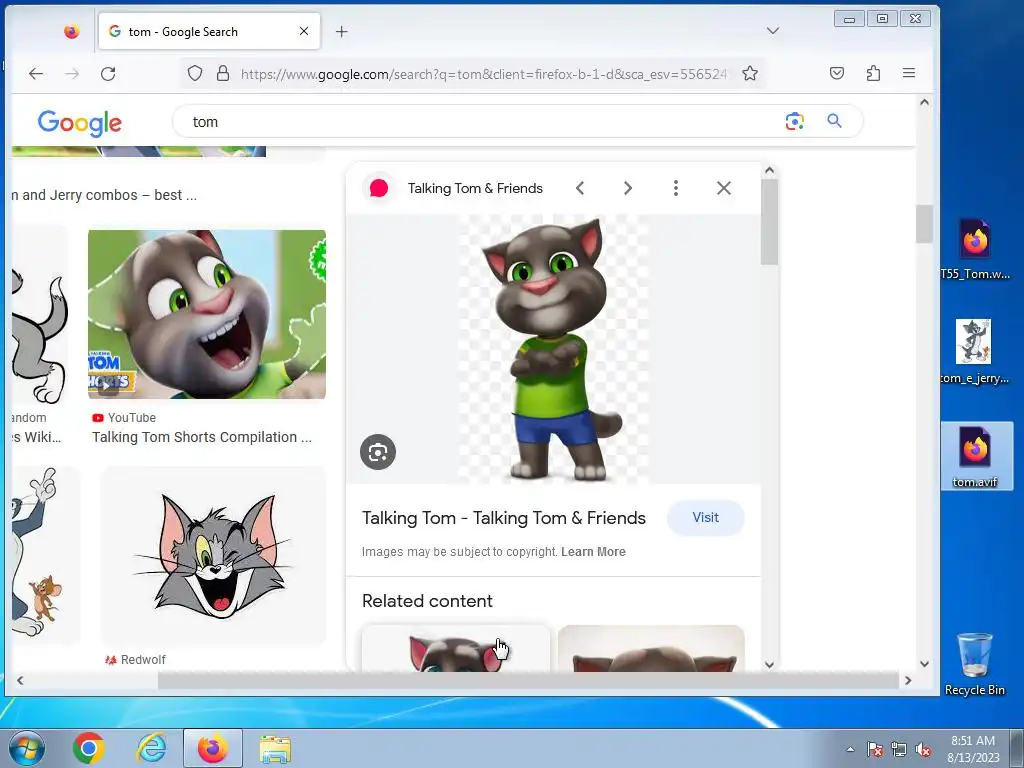Image resolution: width=1024 pixels, height=768 pixels.
Task: Bookmark this page with the star
Action: point(750,73)
